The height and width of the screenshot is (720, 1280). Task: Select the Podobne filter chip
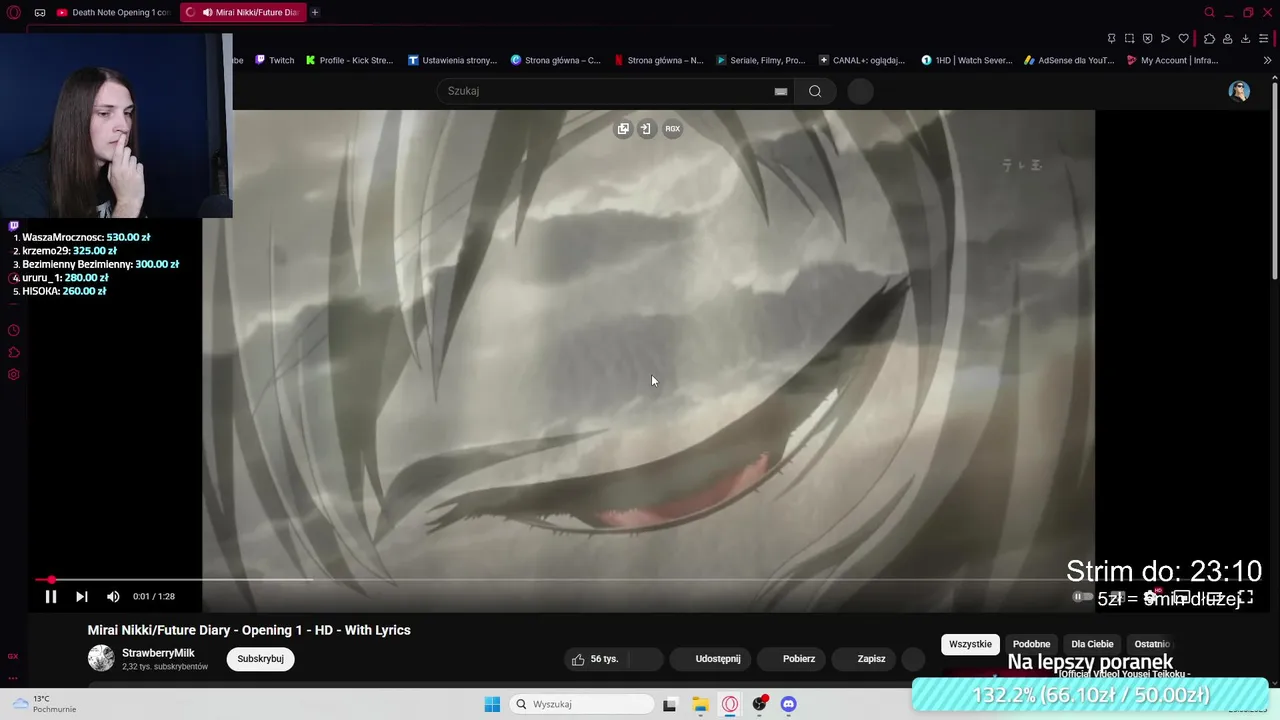point(1031,644)
